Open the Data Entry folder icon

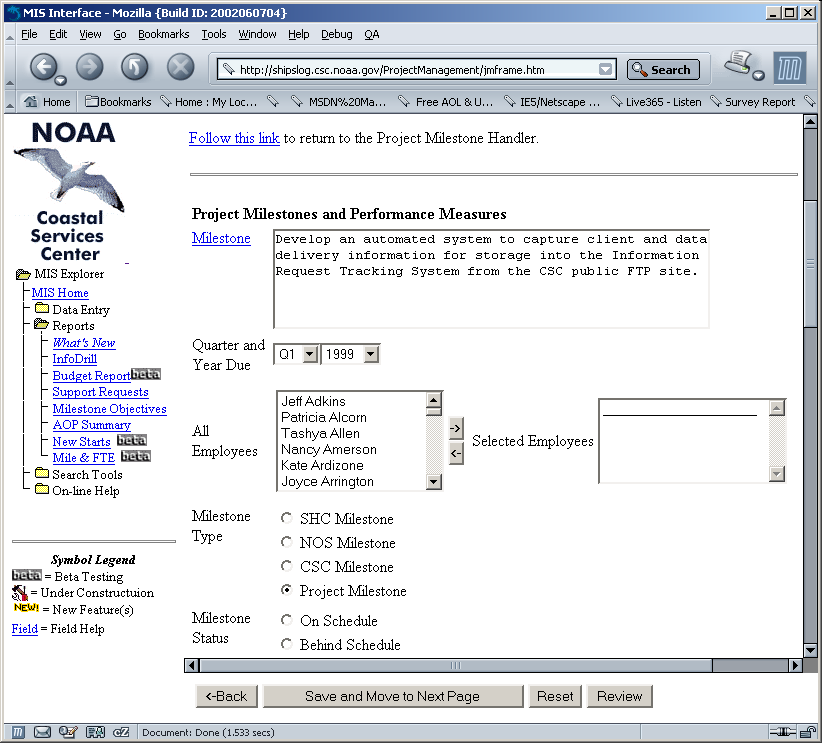(42, 308)
